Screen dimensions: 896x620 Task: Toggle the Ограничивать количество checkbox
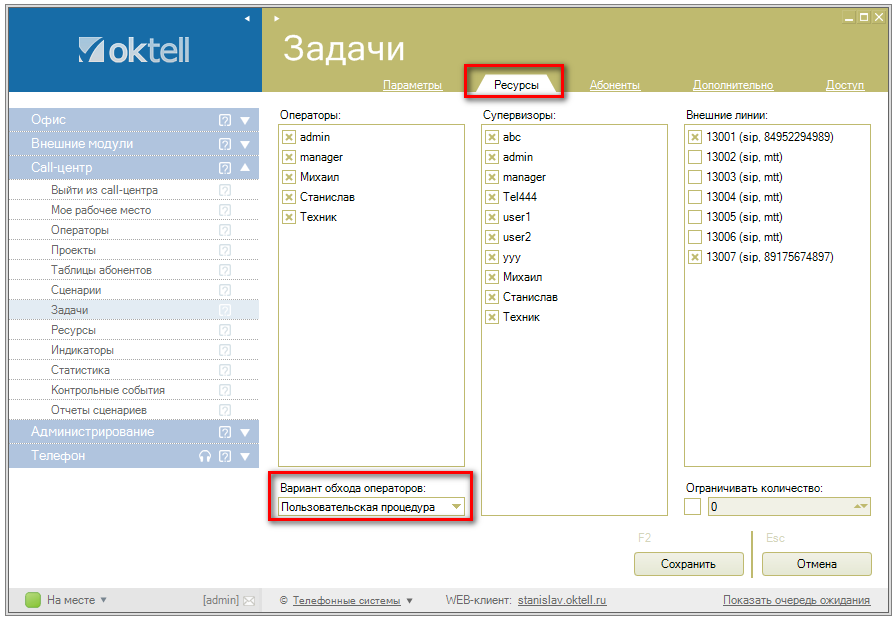tap(693, 507)
